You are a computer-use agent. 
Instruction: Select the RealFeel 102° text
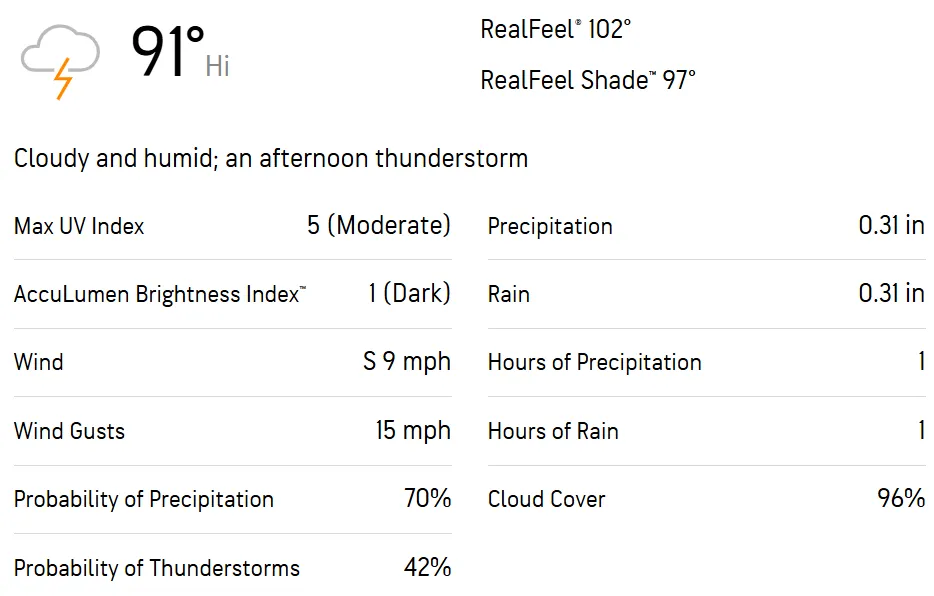(x=555, y=29)
